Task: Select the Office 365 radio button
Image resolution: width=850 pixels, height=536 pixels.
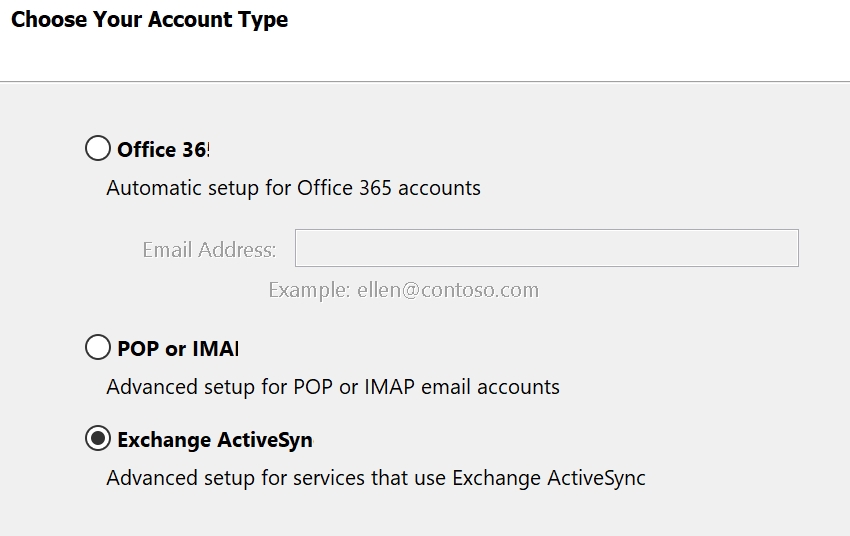Action: 98,149
